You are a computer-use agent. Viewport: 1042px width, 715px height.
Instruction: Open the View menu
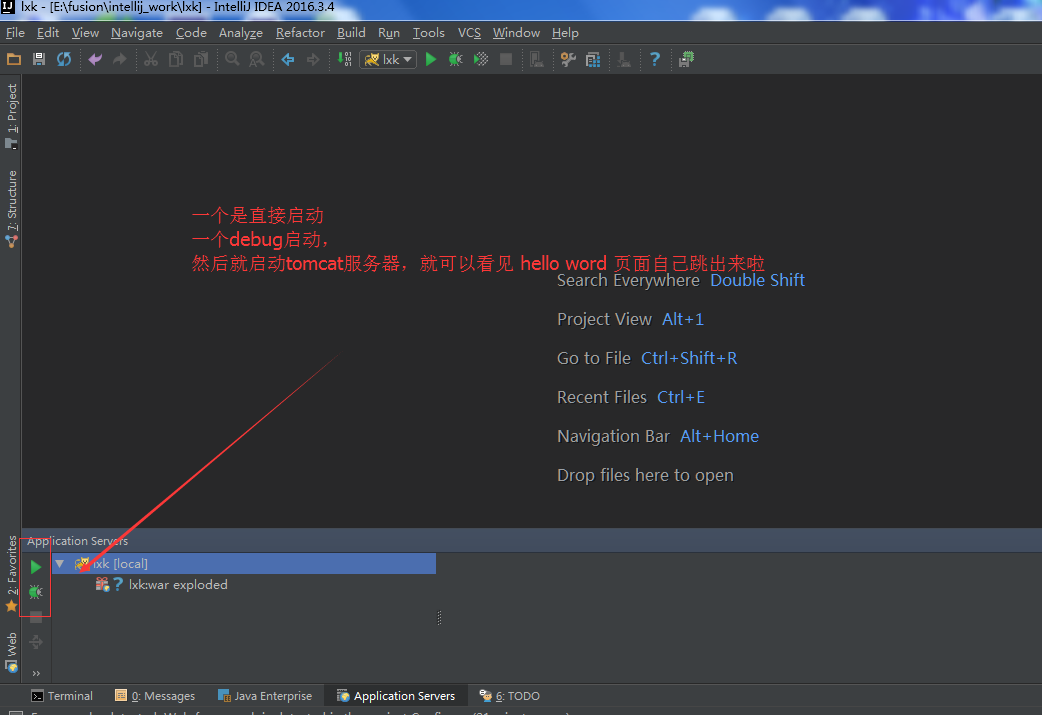pos(85,33)
